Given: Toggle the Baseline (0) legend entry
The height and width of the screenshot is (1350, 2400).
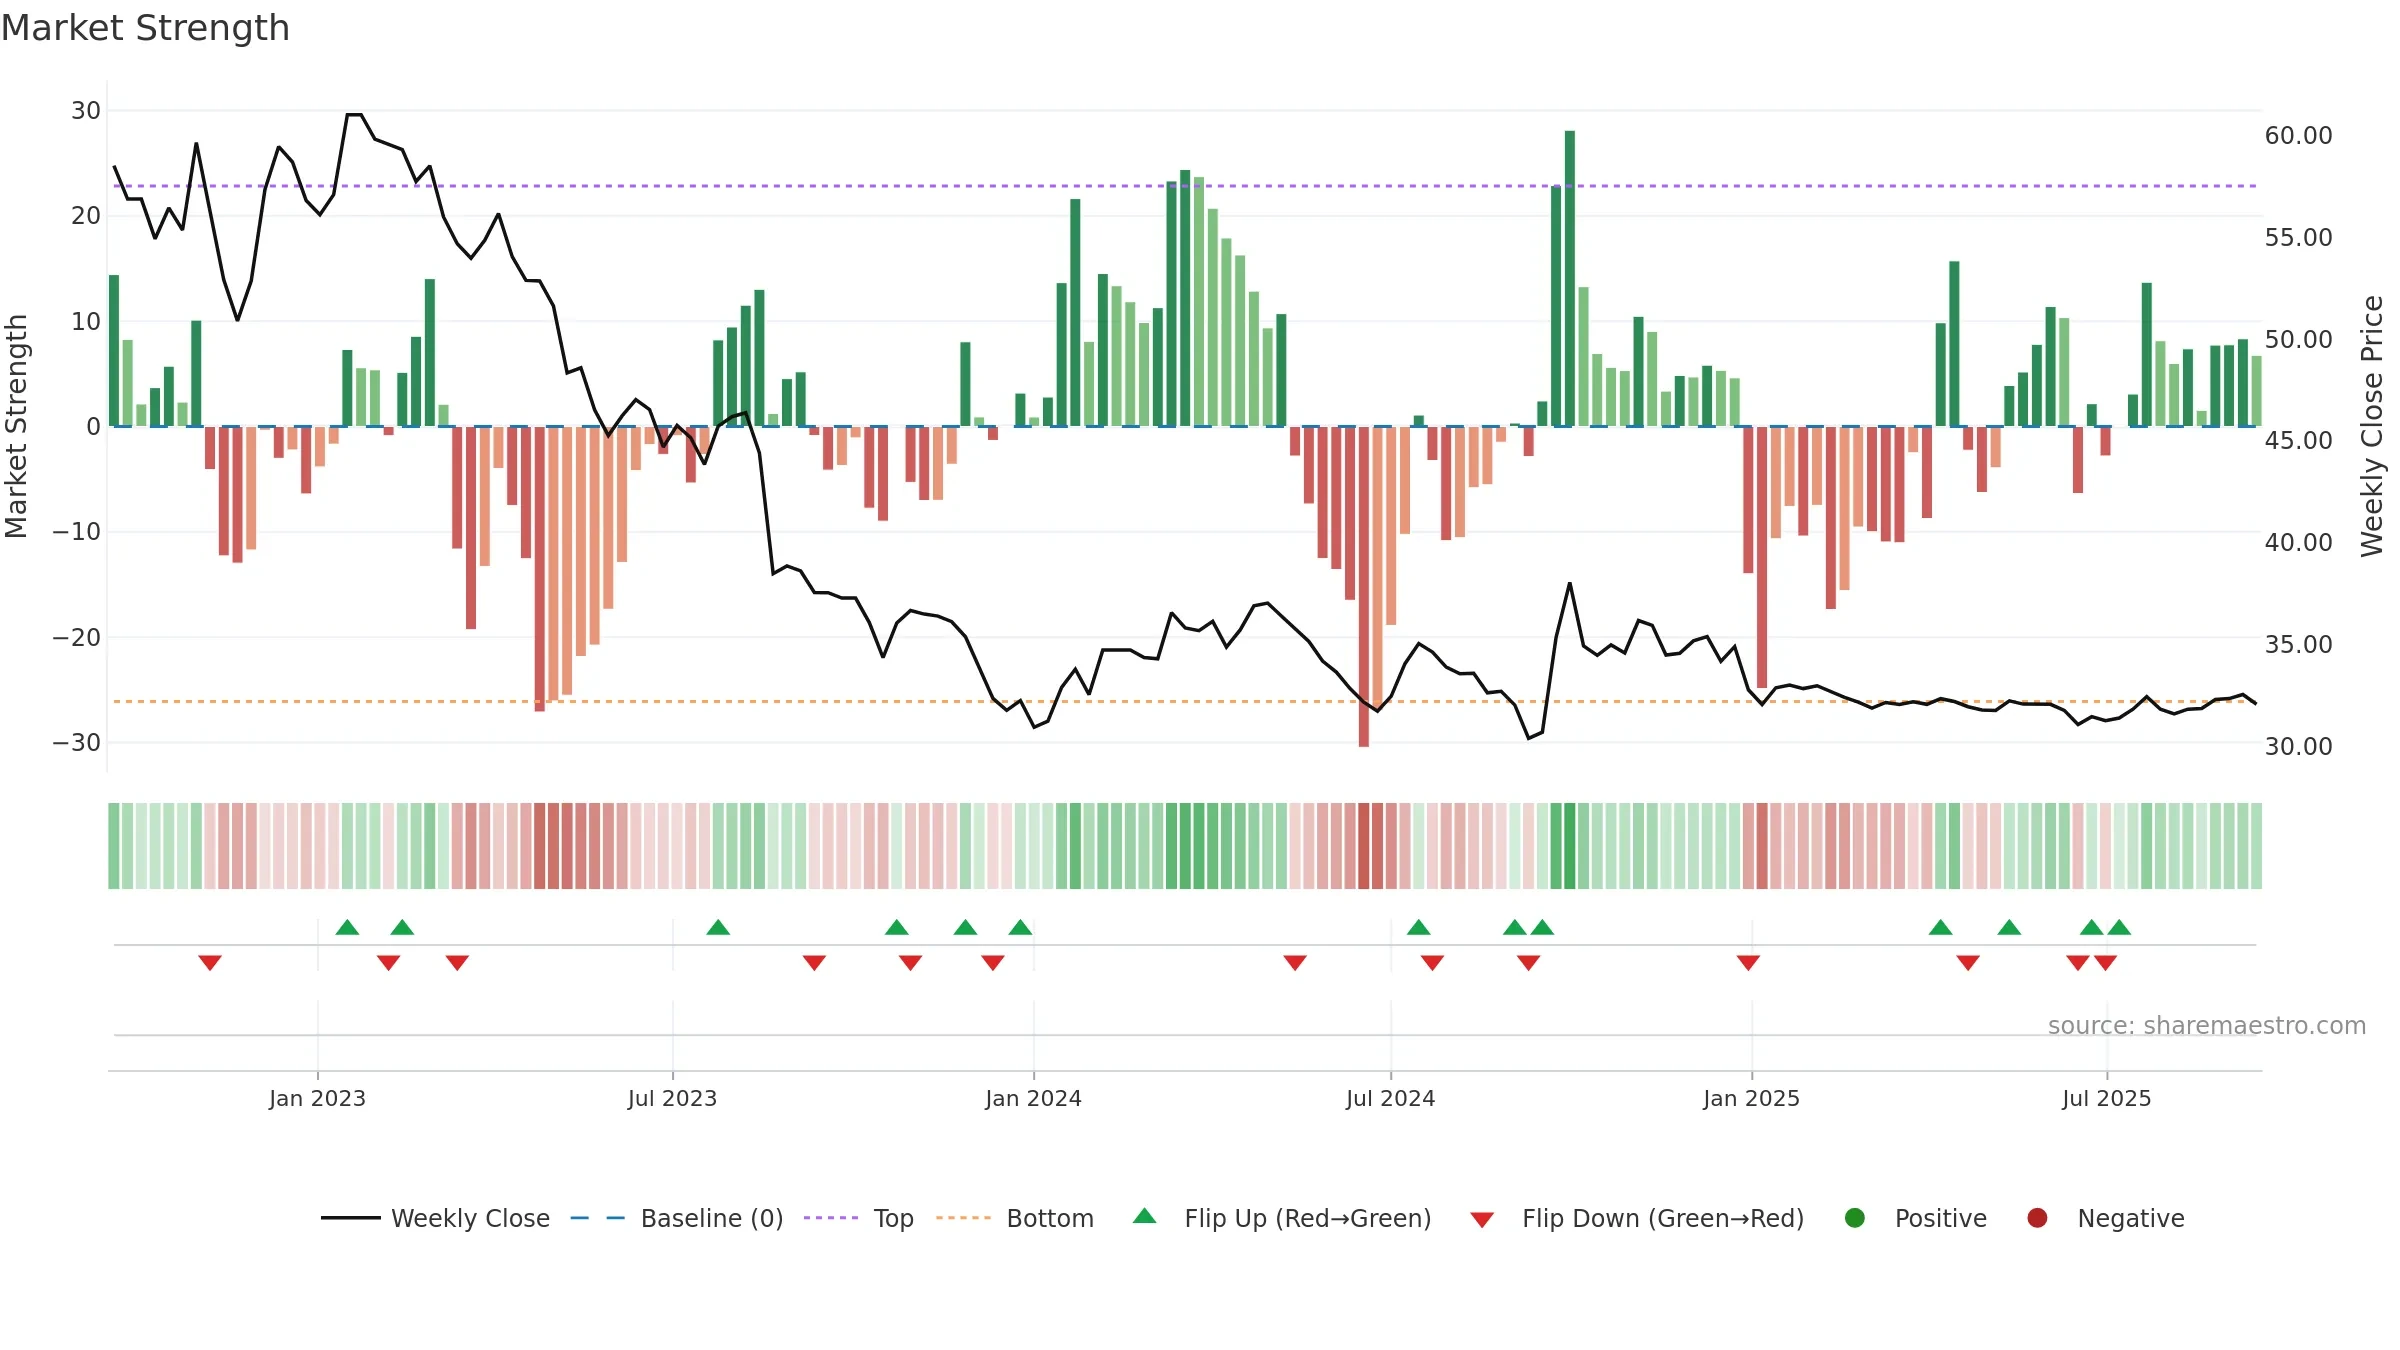Looking at the screenshot, I should tap(676, 1218).
